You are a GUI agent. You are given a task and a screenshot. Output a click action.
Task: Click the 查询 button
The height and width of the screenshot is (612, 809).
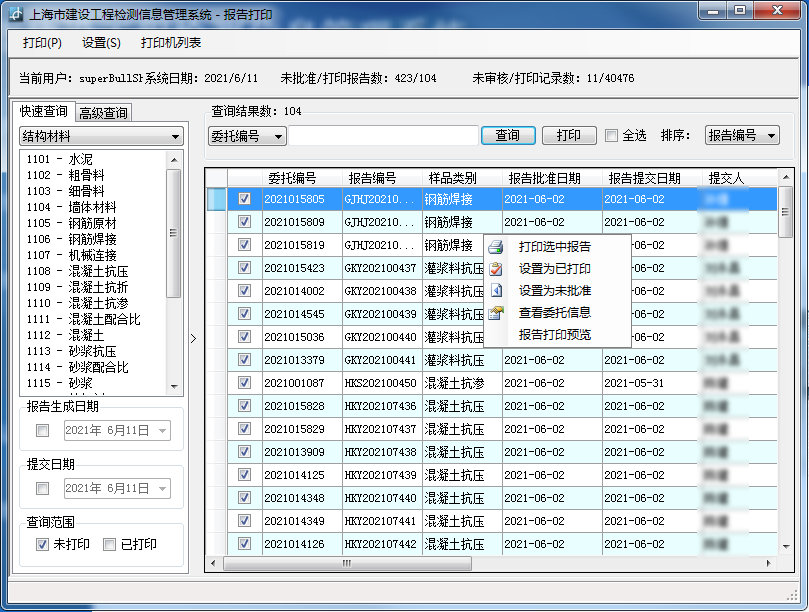click(x=507, y=136)
